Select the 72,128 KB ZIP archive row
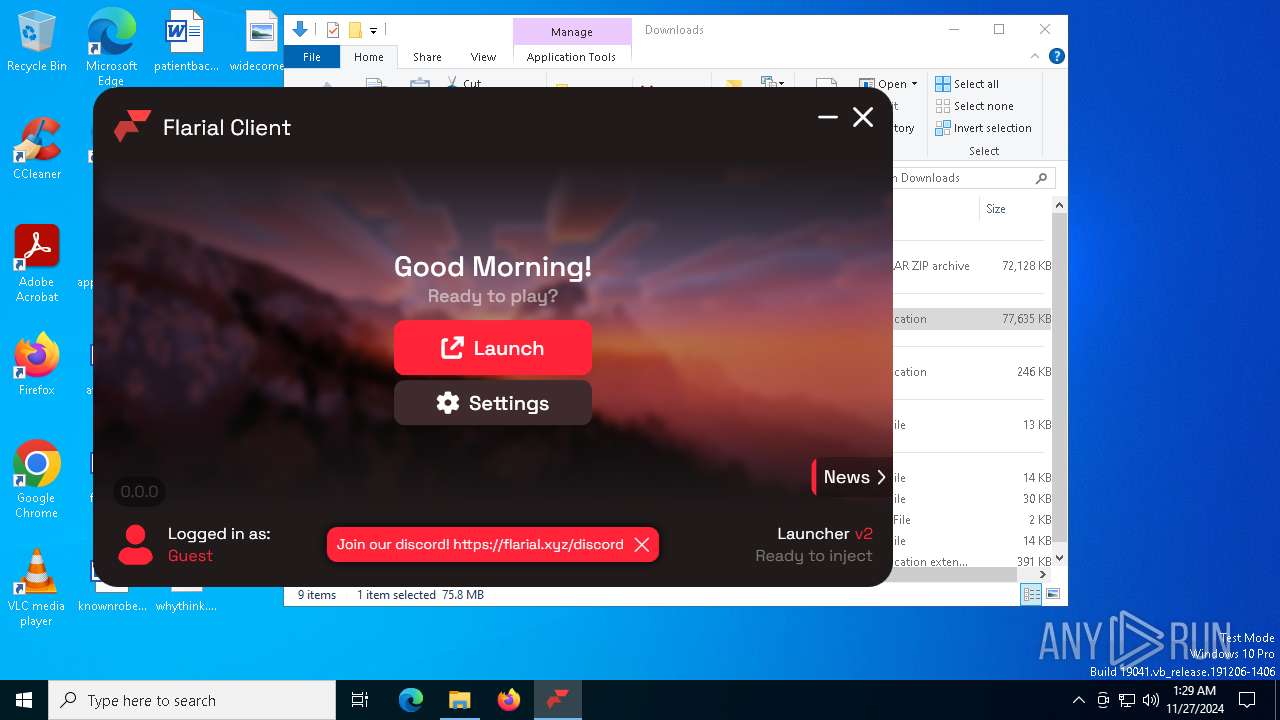 [970, 266]
